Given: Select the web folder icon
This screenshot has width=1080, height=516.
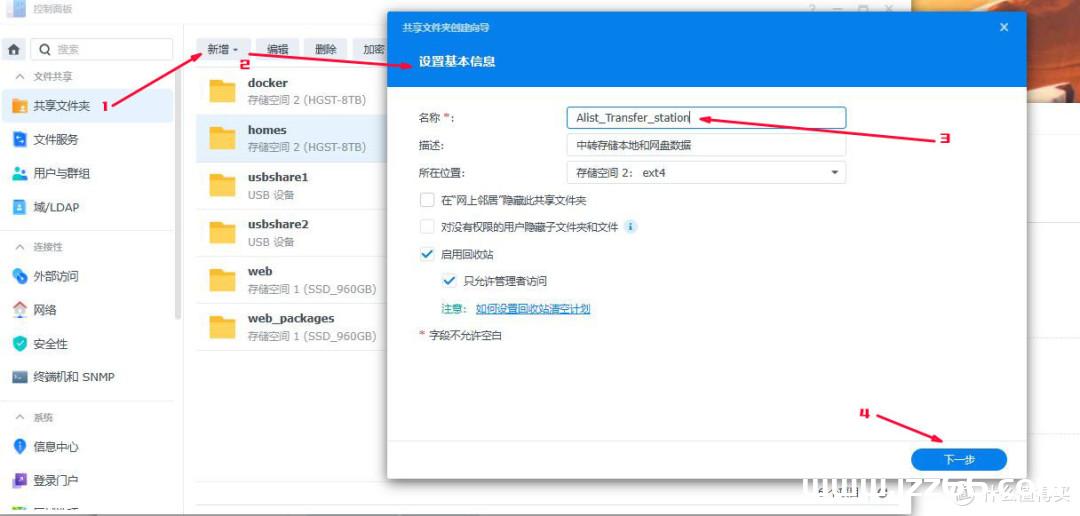Looking at the screenshot, I should pos(222,280).
